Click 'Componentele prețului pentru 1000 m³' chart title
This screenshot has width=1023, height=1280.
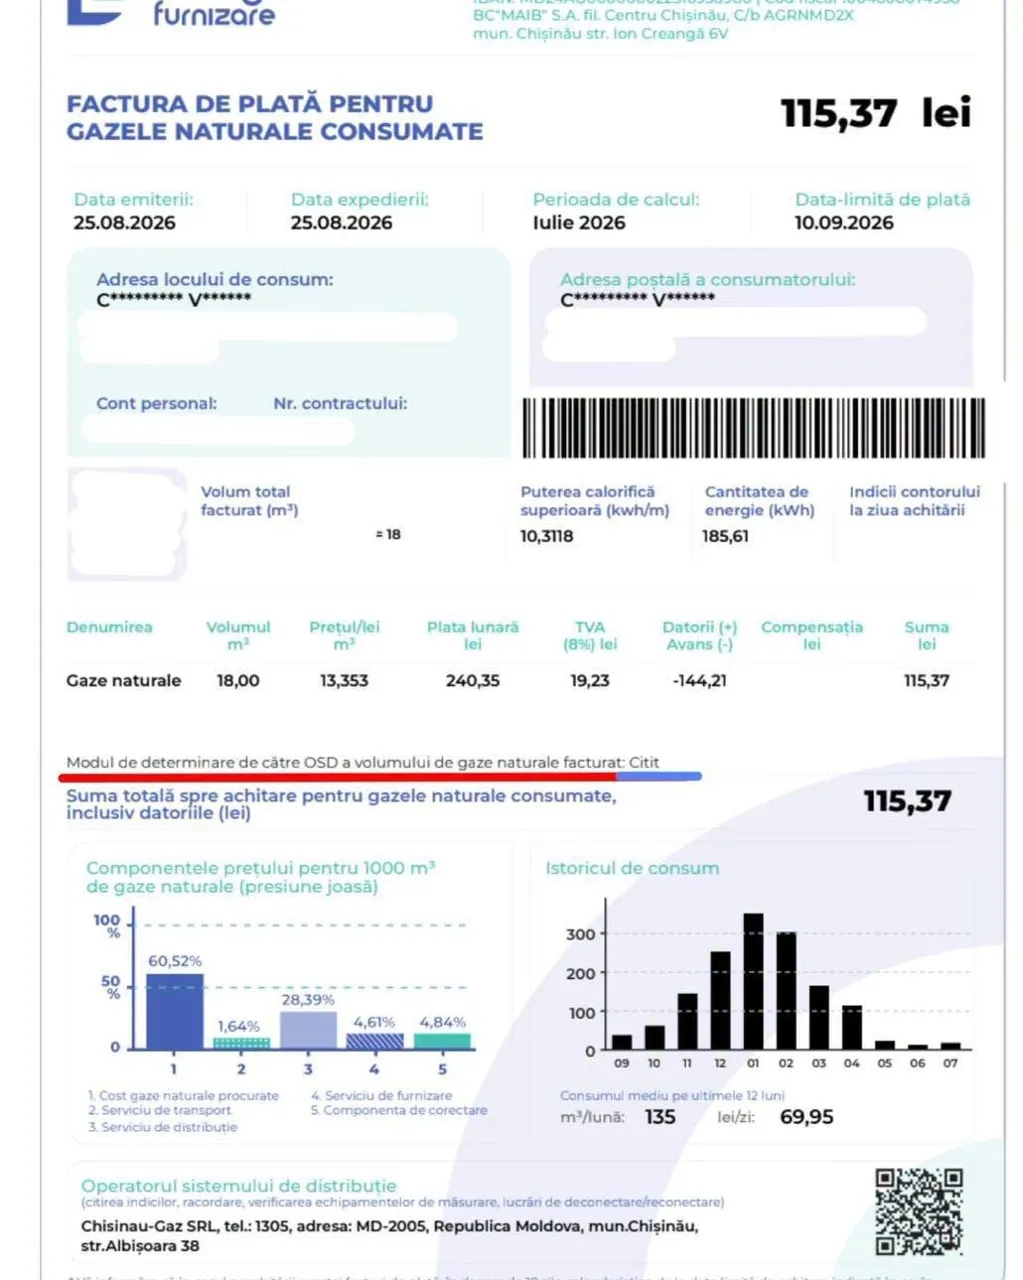tap(261, 877)
